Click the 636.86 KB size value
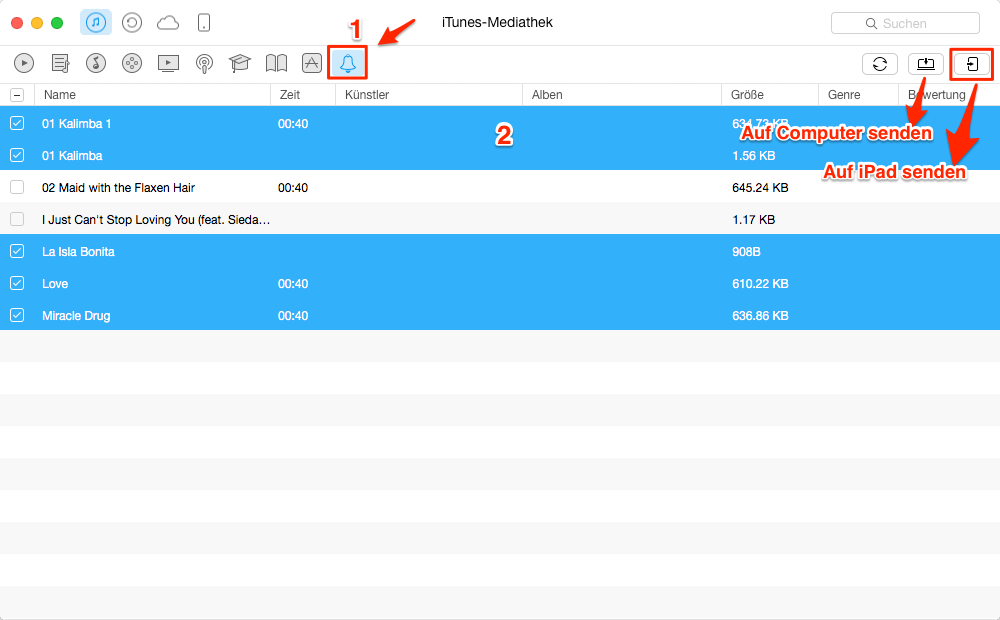1000x620 pixels. (760, 316)
